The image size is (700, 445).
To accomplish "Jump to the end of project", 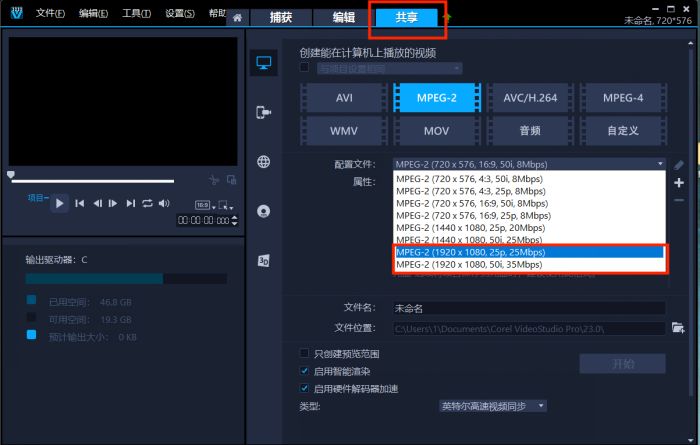I will pyautogui.click(x=130, y=204).
